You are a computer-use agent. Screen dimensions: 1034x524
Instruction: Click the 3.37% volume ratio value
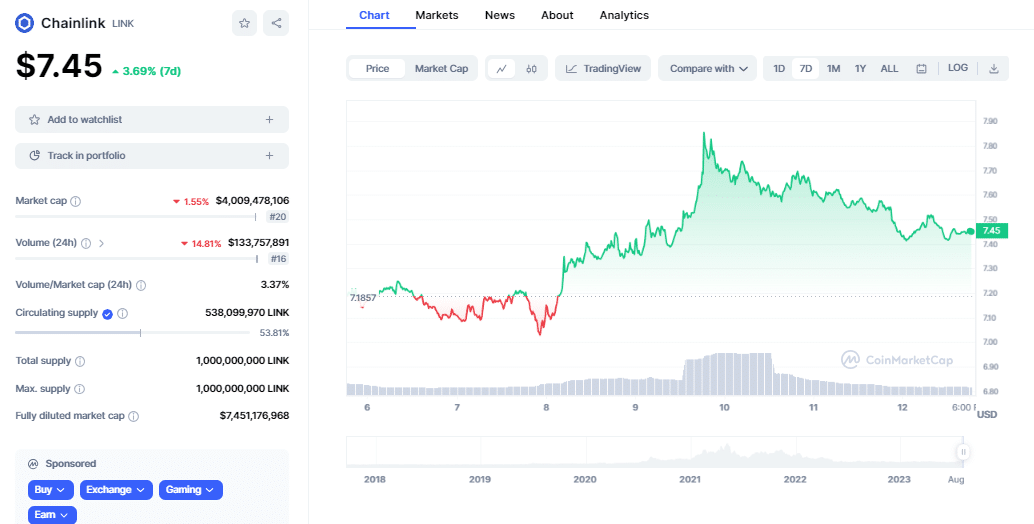click(x=274, y=285)
